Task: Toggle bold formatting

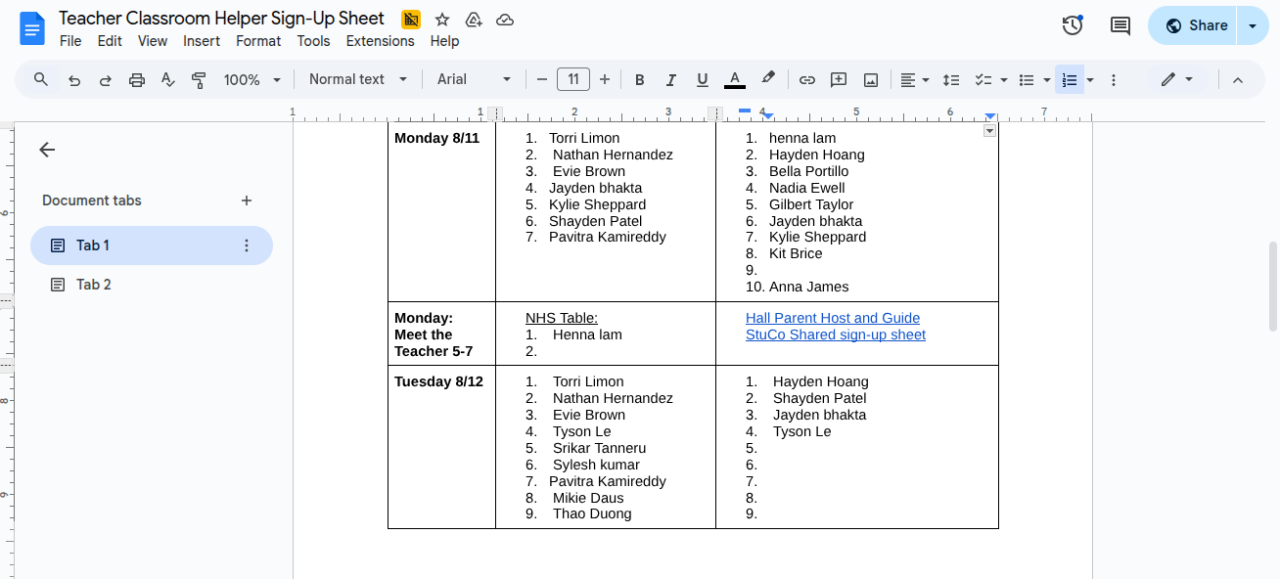Action: [640, 80]
